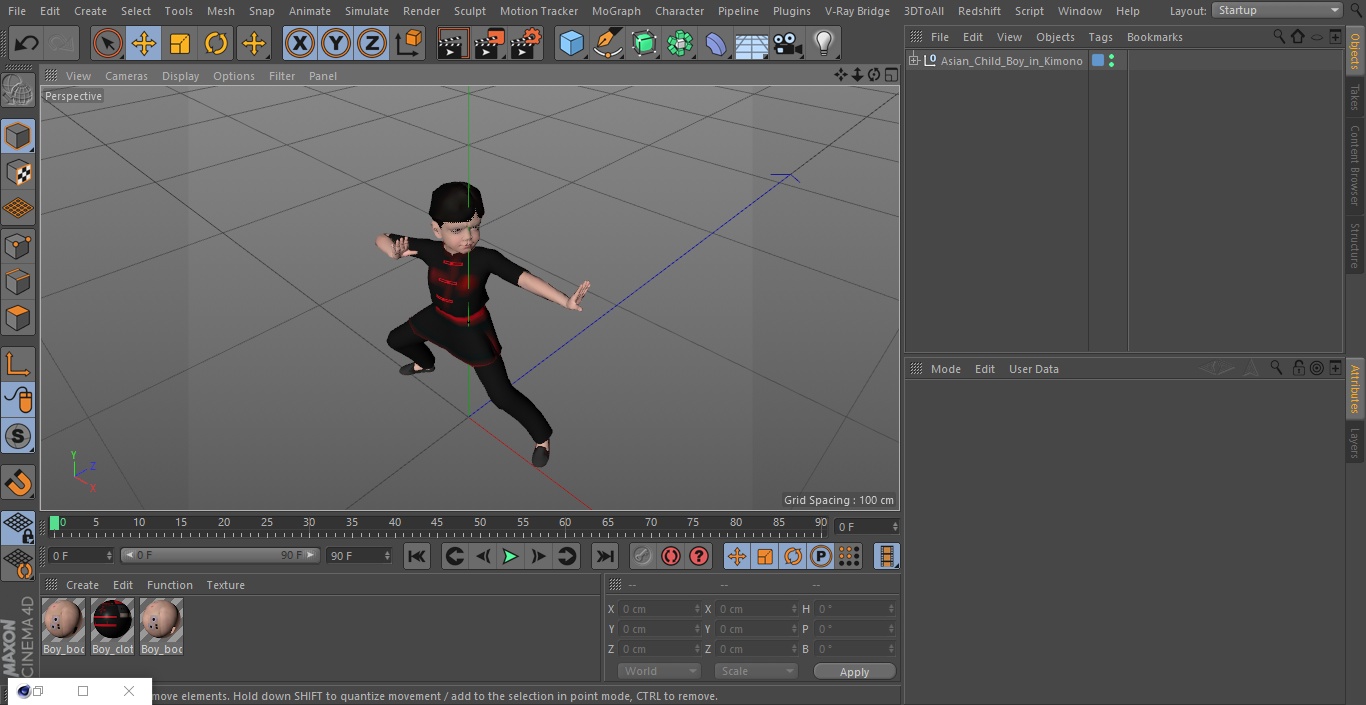Open Simulate menu
The width and height of the screenshot is (1366, 705).
367,11
